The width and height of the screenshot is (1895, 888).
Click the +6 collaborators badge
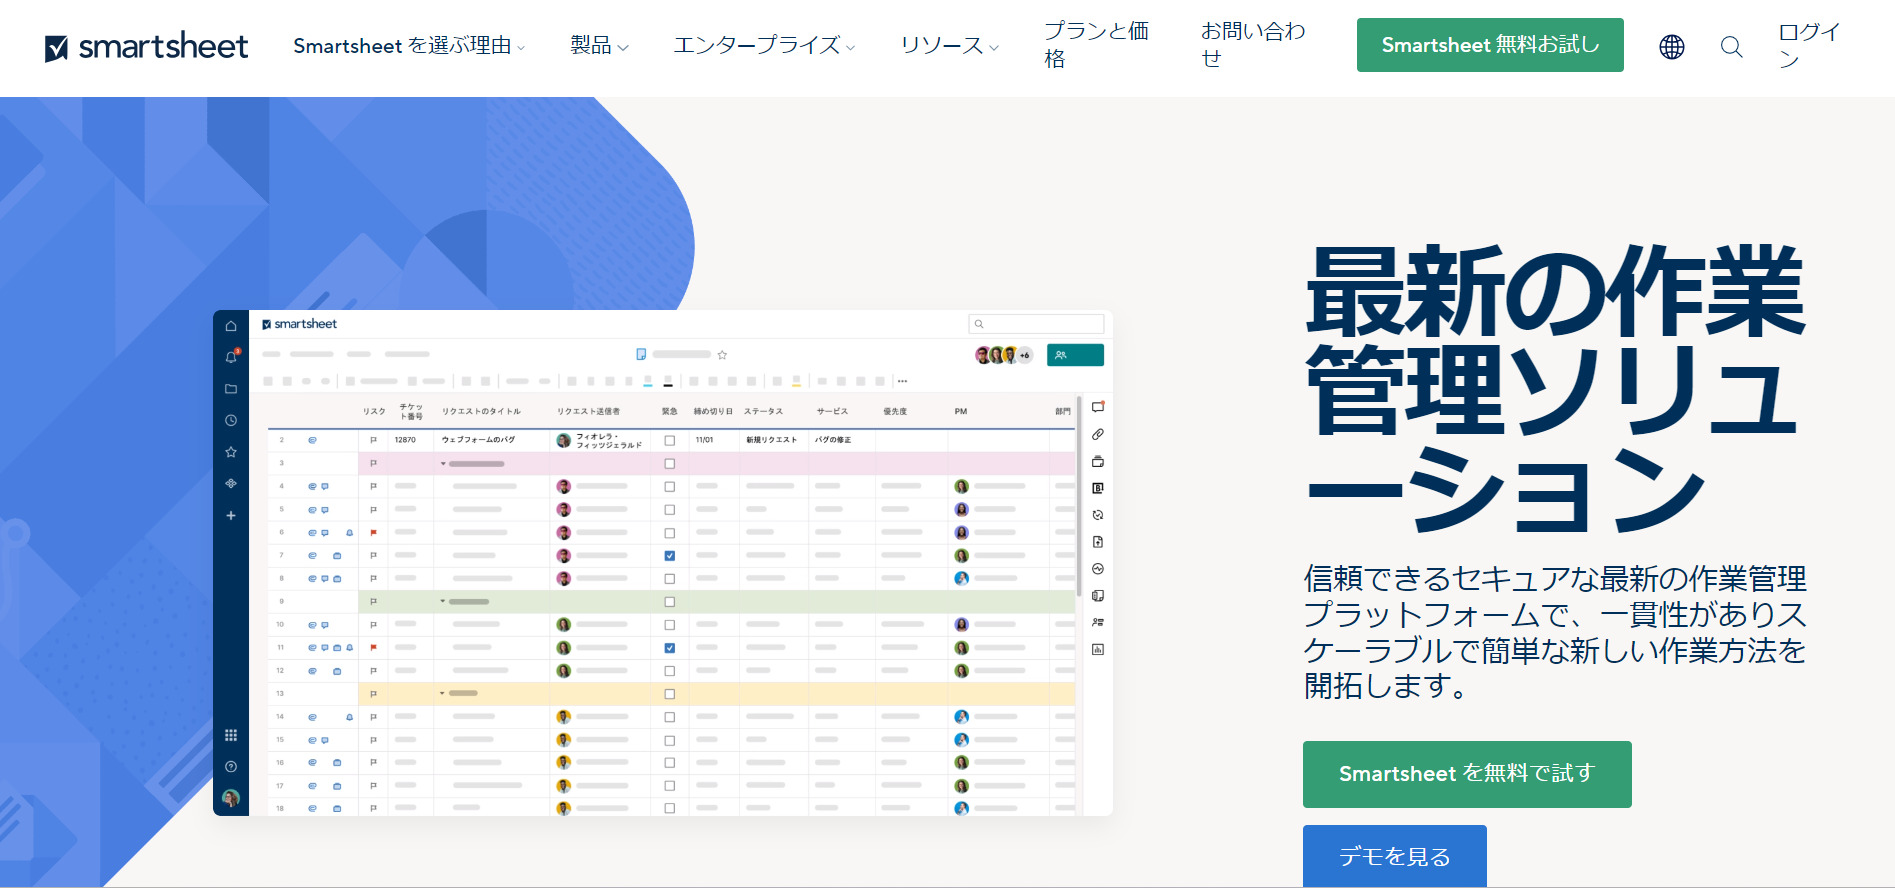1025,355
